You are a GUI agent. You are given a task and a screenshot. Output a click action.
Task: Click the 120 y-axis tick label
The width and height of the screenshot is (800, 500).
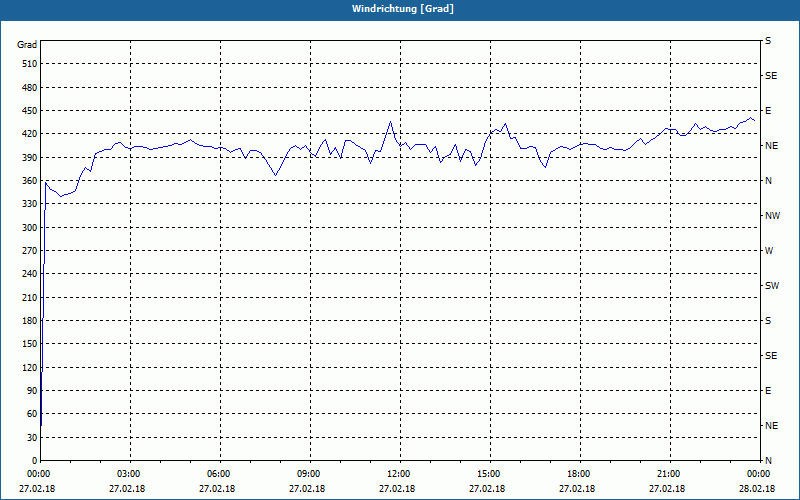click(x=29, y=367)
